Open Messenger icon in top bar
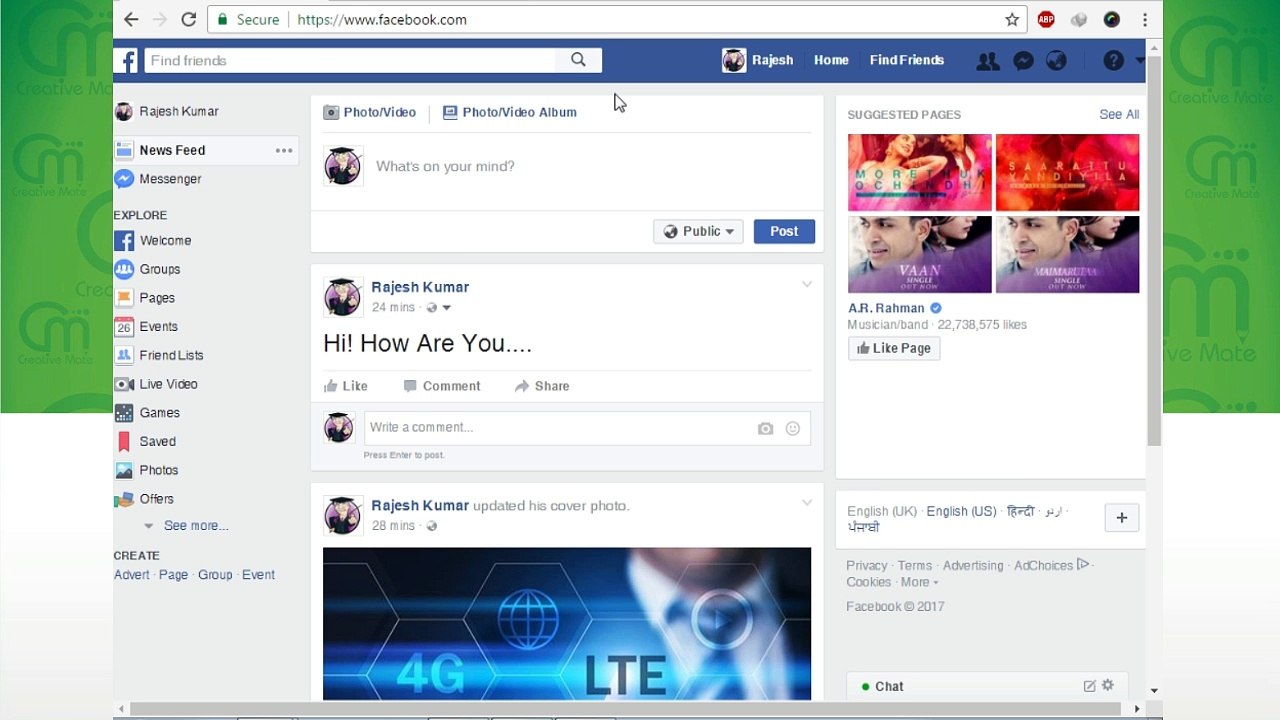This screenshot has width=1280, height=720. [1023, 61]
